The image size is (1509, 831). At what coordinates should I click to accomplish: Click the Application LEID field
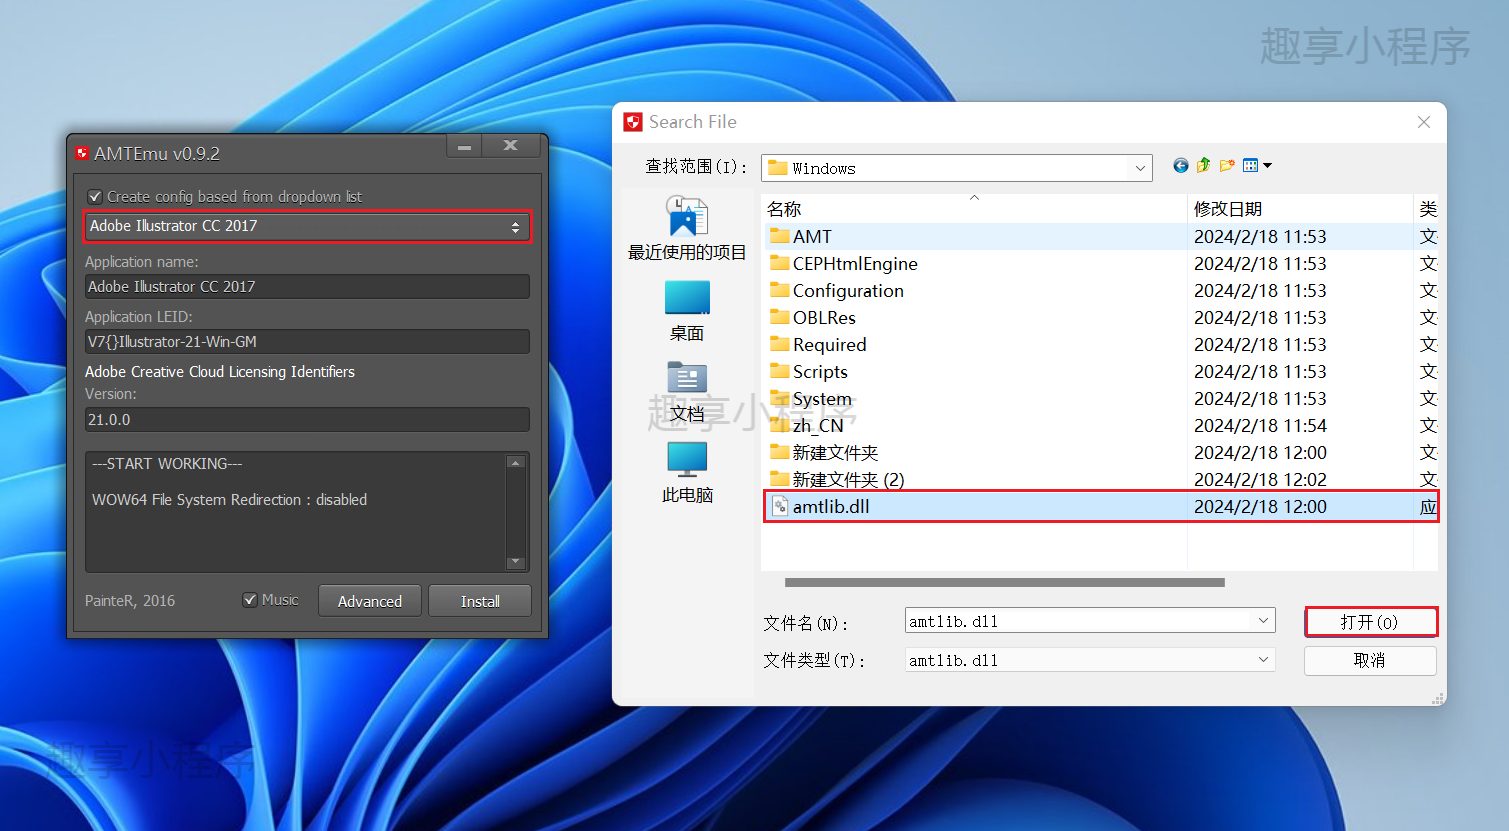point(307,342)
